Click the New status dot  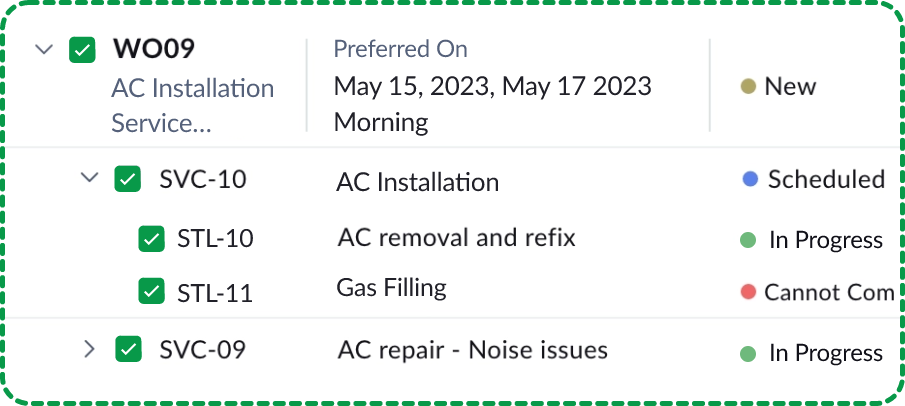pyautogui.click(x=747, y=87)
